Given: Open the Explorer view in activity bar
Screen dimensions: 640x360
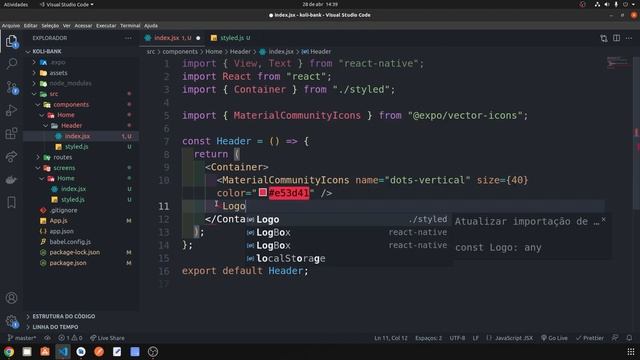Looking at the screenshot, I should tap(11, 41).
